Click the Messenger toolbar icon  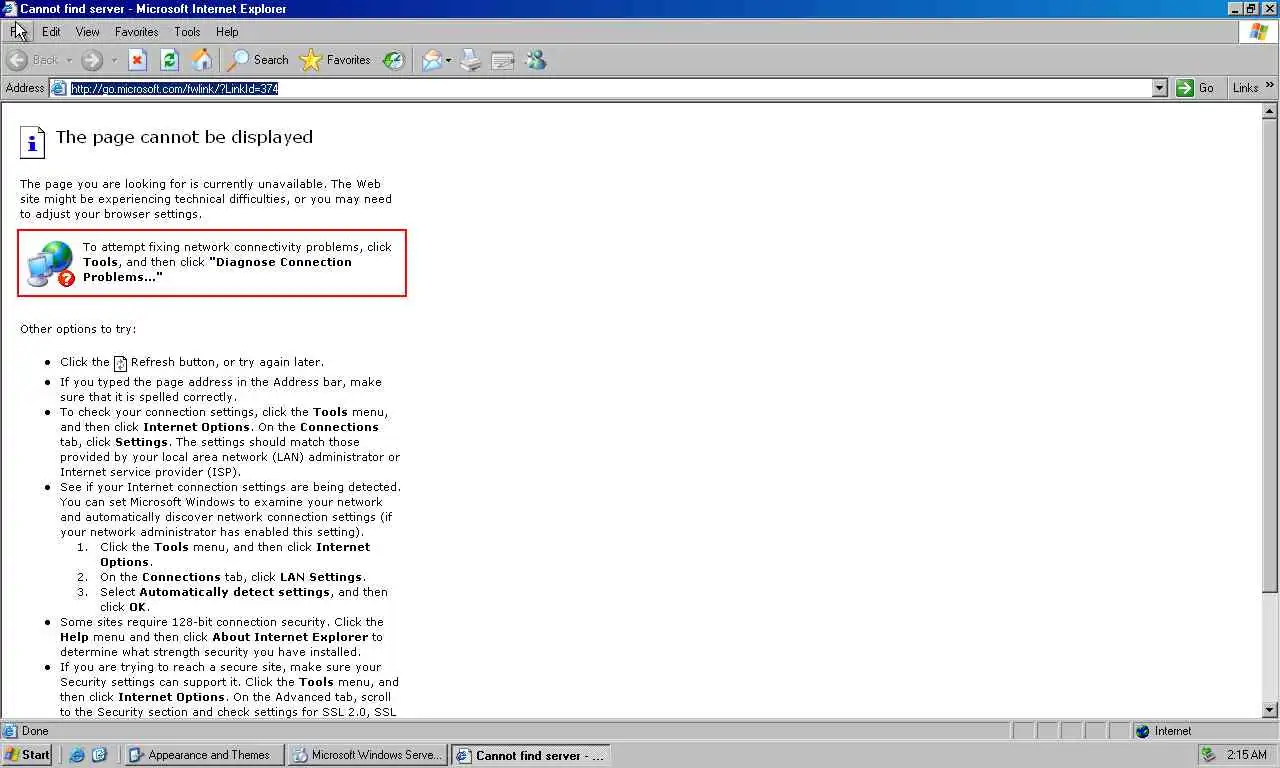(x=536, y=60)
